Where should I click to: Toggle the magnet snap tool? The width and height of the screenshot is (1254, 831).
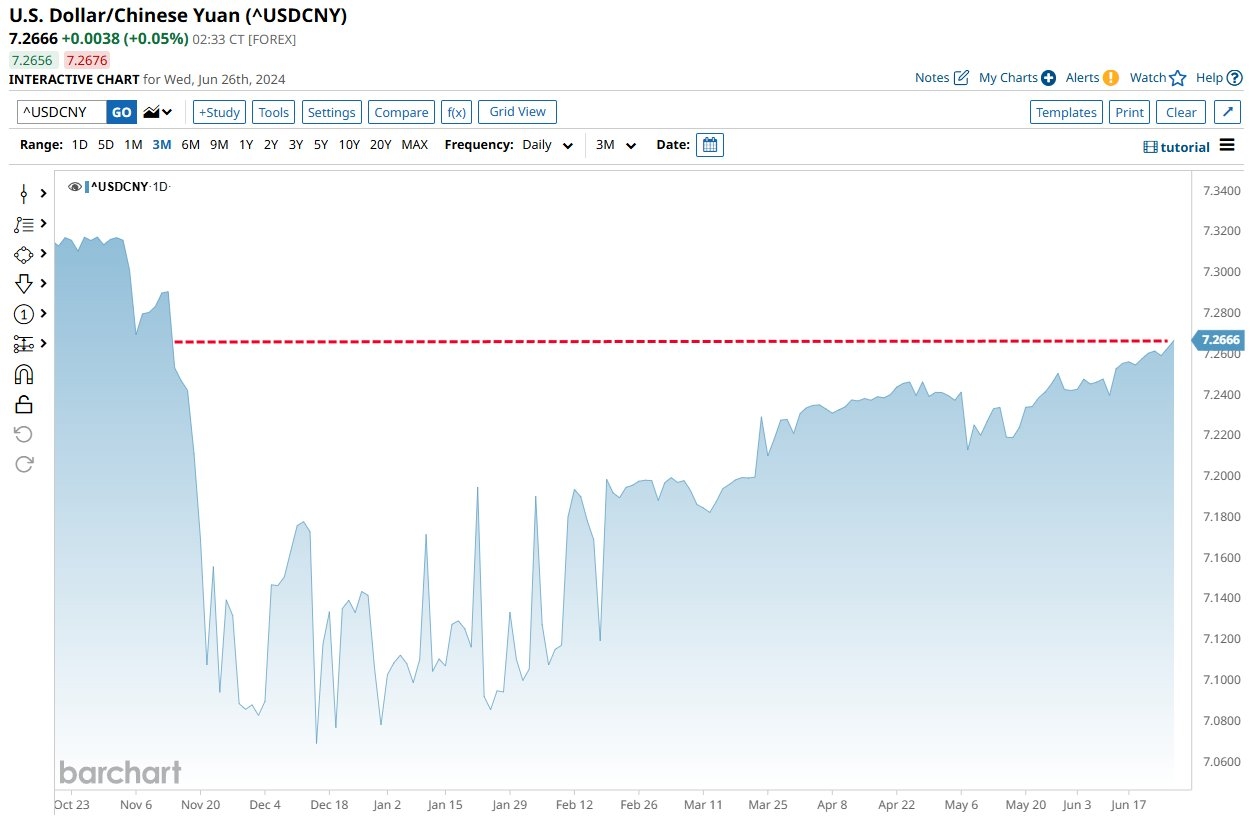click(x=24, y=374)
